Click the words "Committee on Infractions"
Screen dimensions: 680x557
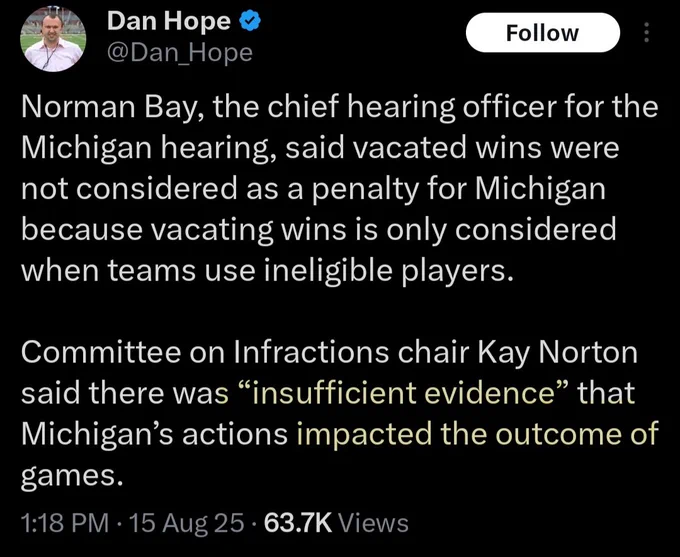pyautogui.click(x=205, y=352)
